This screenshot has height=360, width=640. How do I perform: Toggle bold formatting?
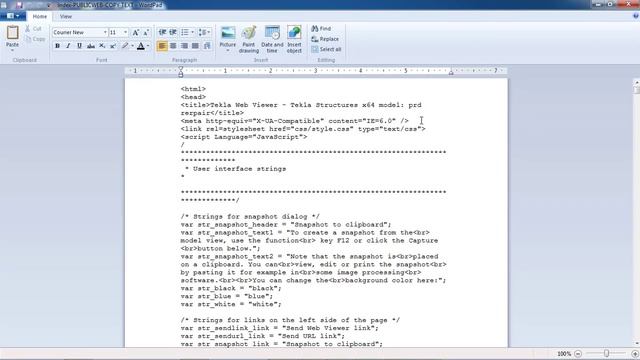click(58, 46)
